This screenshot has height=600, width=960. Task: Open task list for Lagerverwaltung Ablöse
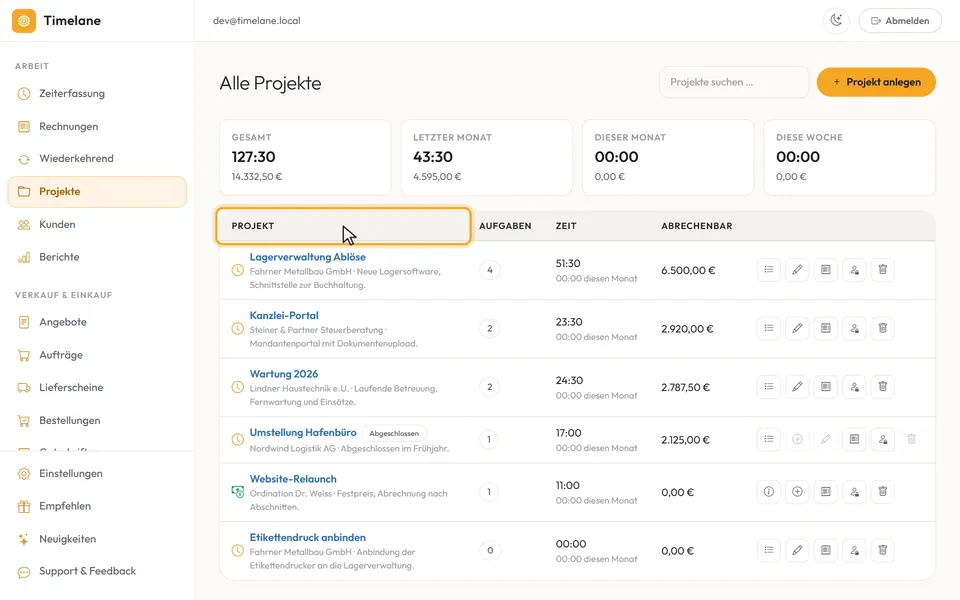[x=768, y=269]
